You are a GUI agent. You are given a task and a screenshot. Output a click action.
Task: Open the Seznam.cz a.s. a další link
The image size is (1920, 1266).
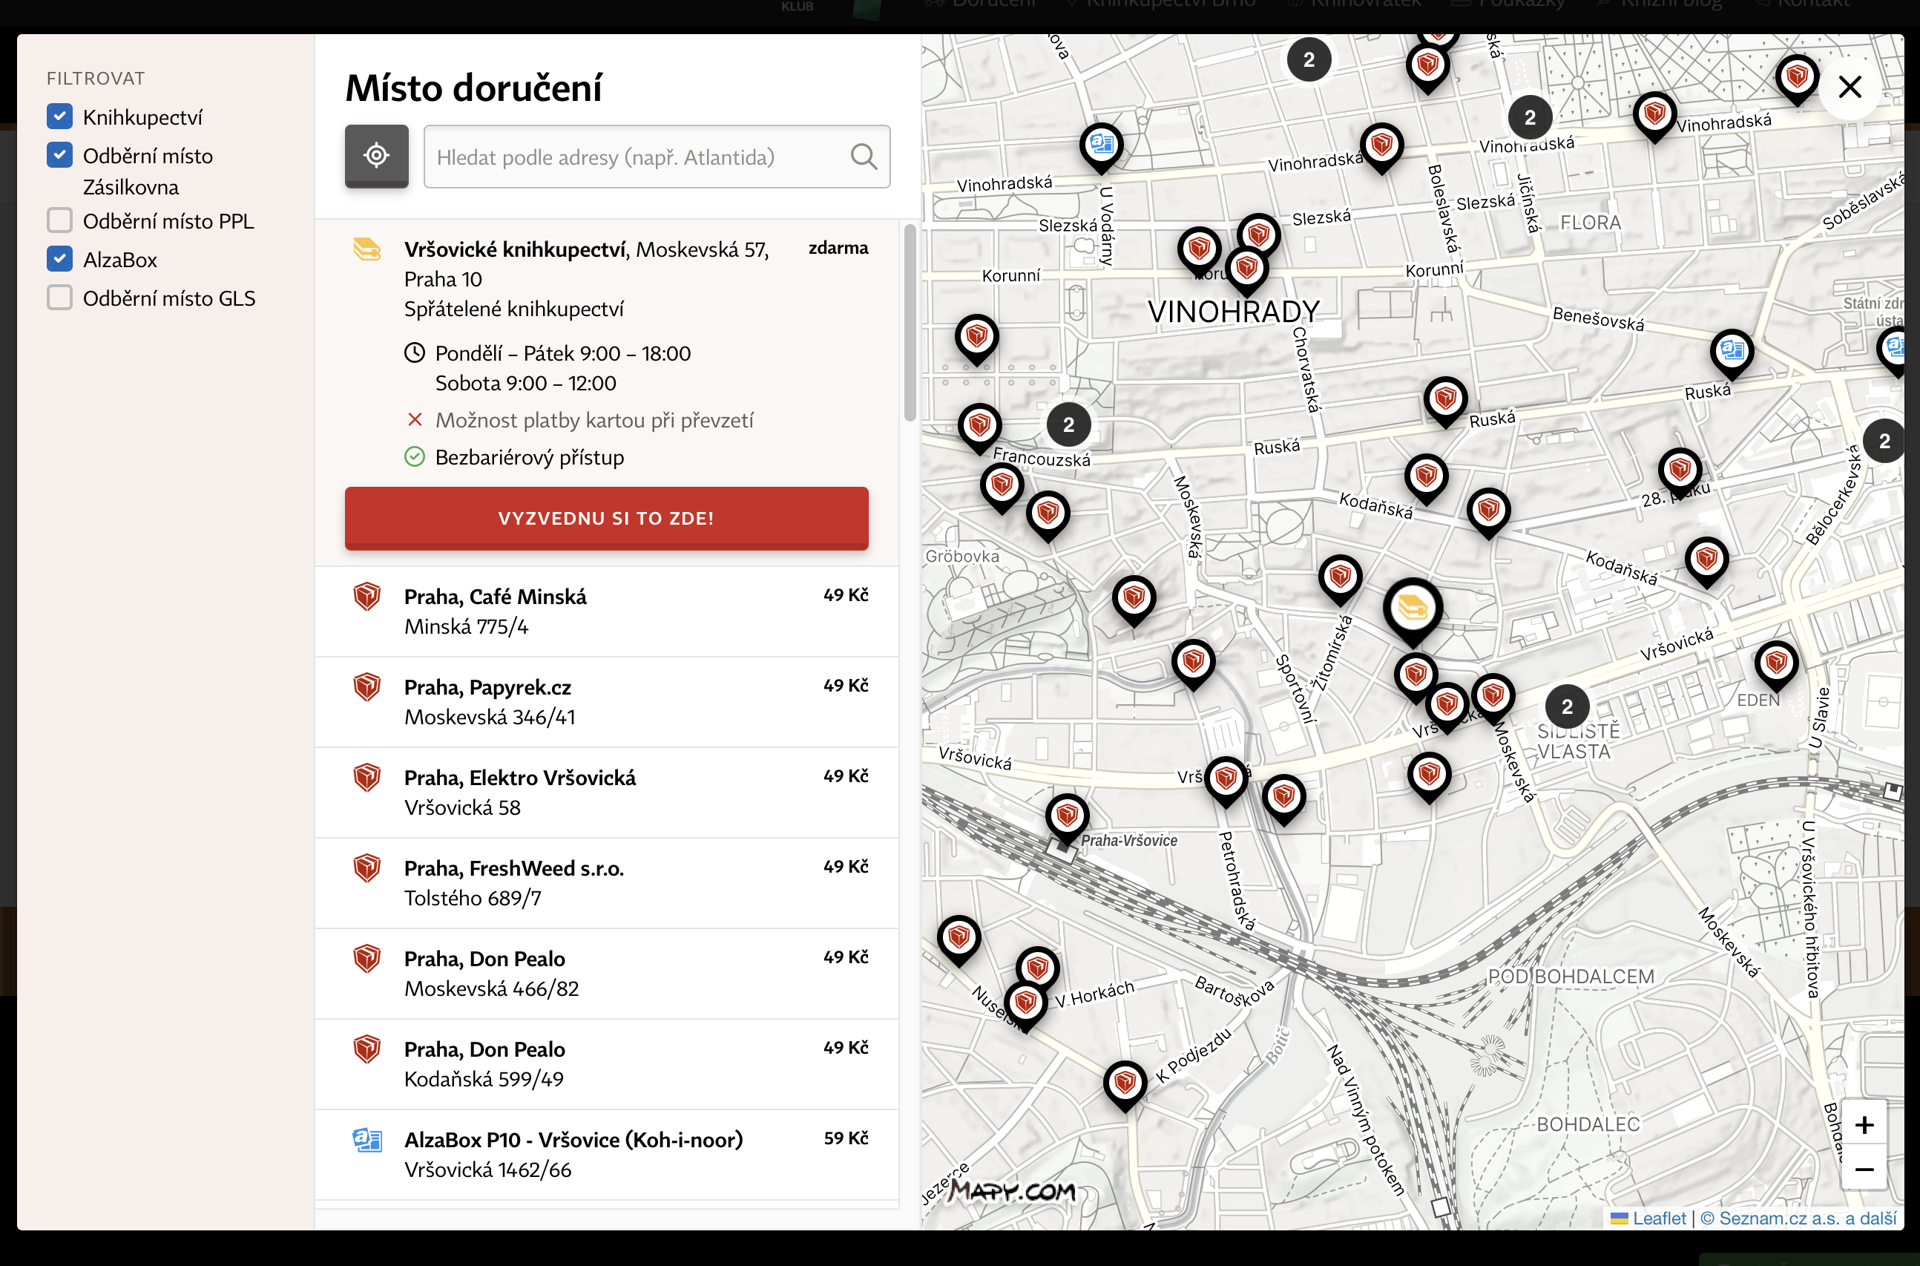1798,1218
